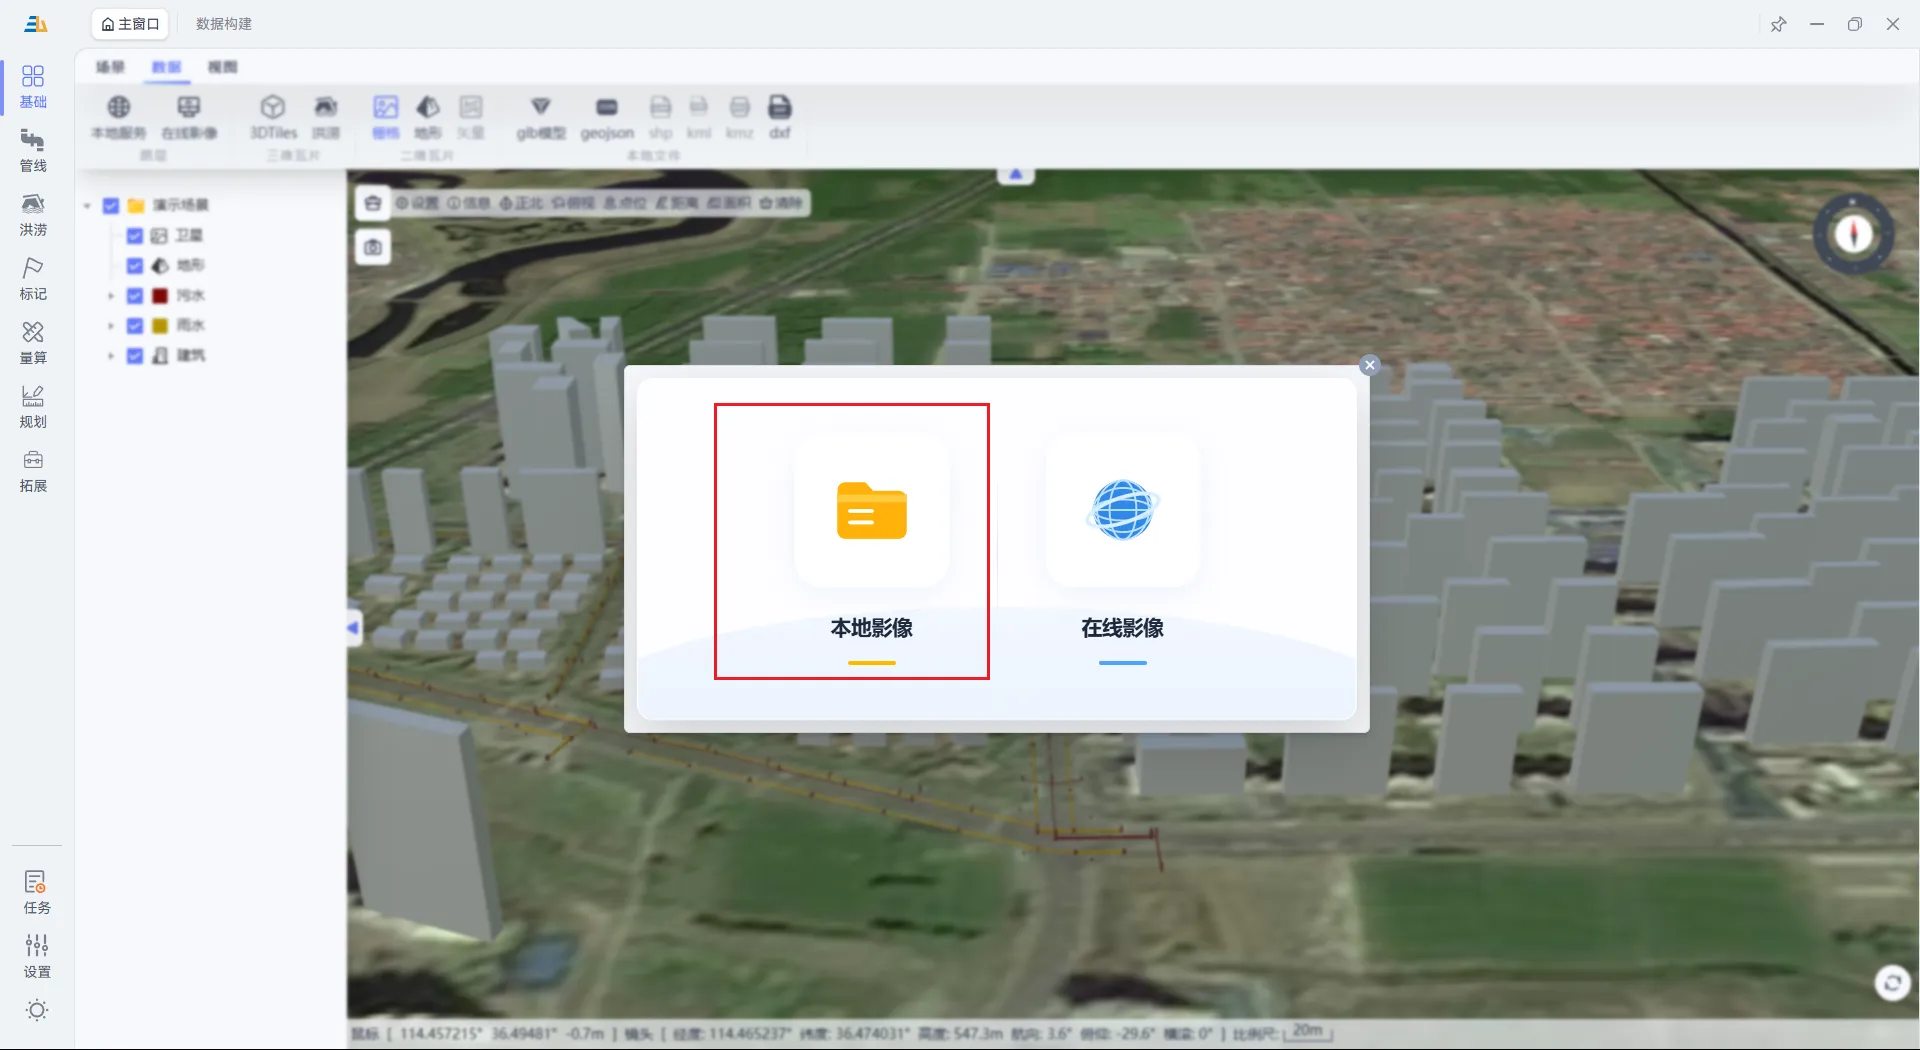This screenshot has width=1920, height=1050.
Task: Open the 数据构建 tab
Action: click(x=224, y=24)
